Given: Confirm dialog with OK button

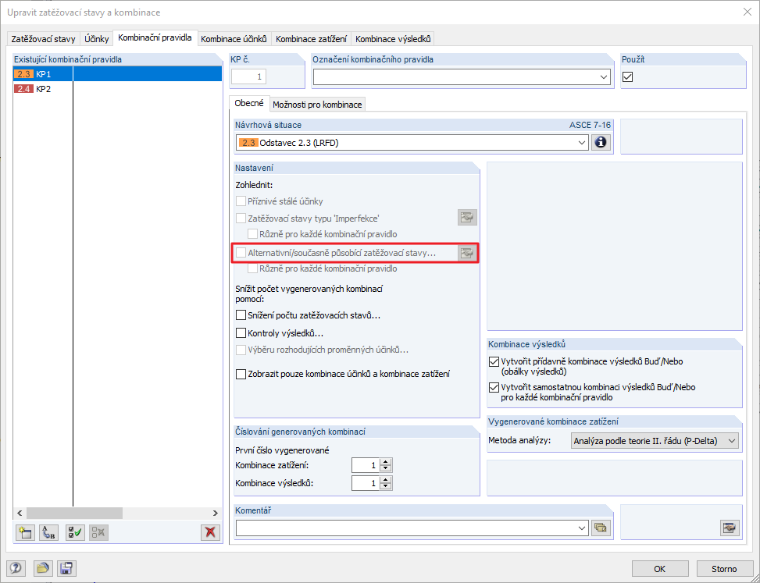Looking at the screenshot, I should click(660, 568).
